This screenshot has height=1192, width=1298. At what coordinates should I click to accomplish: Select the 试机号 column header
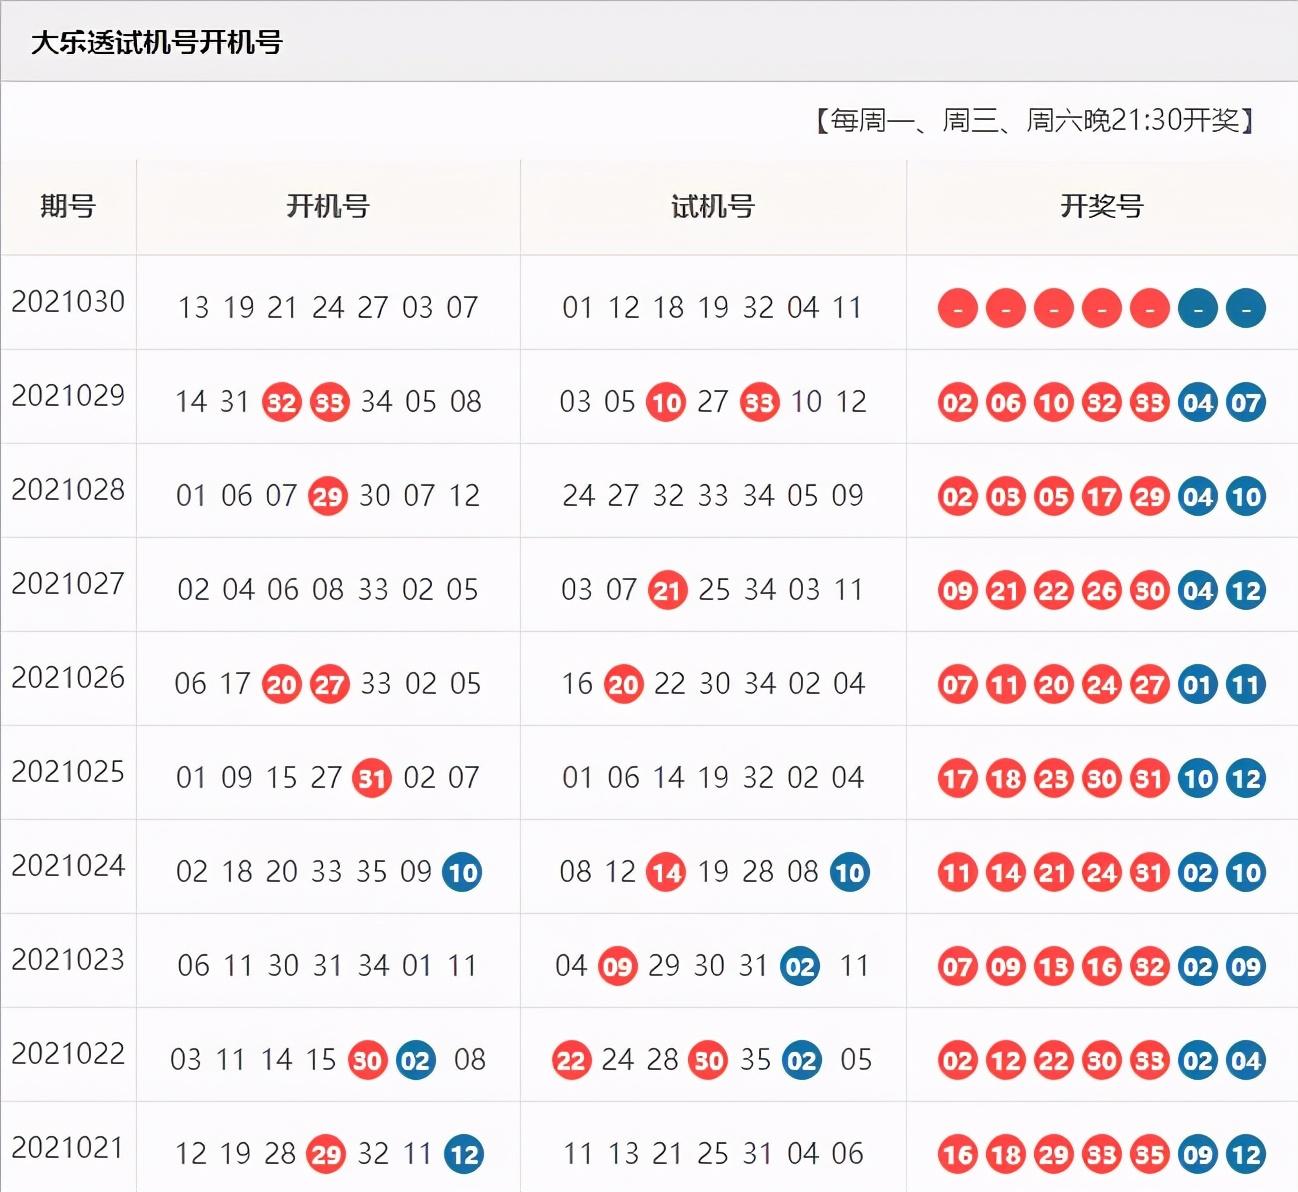(x=713, y=206)
